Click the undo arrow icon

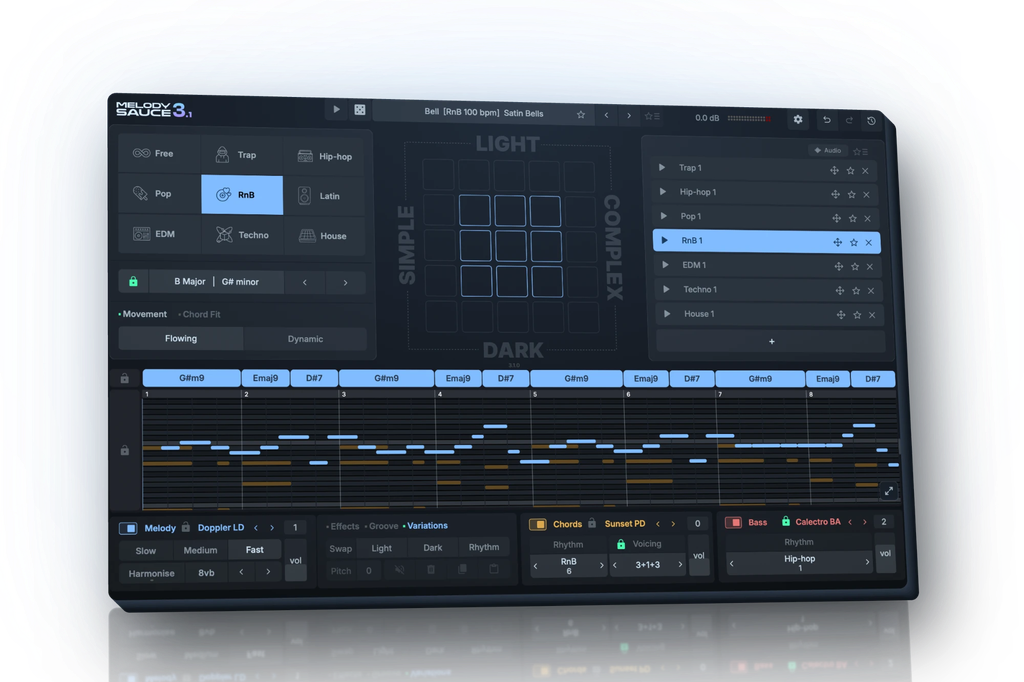826,120
